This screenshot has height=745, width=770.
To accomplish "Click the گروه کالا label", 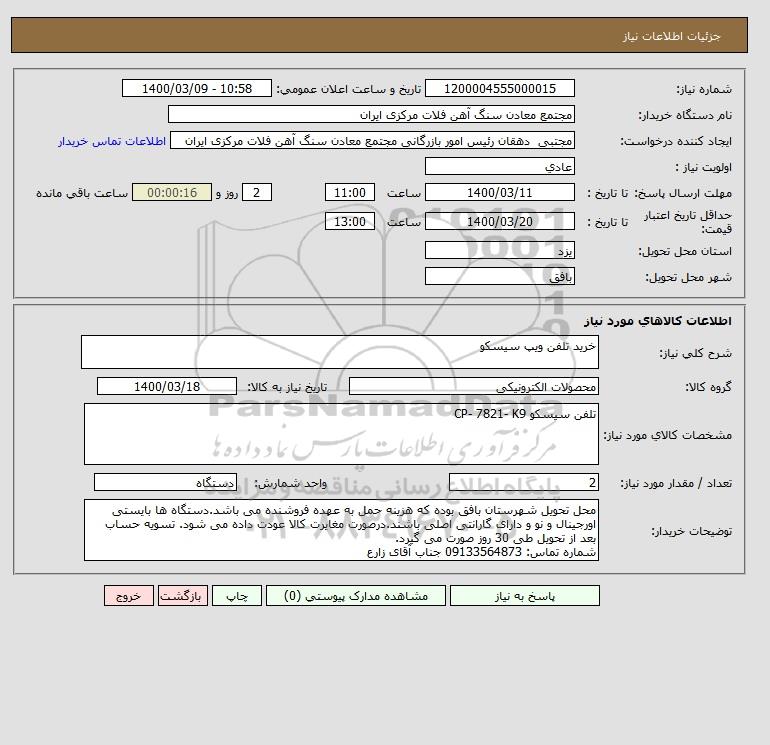I will [709, 387].
